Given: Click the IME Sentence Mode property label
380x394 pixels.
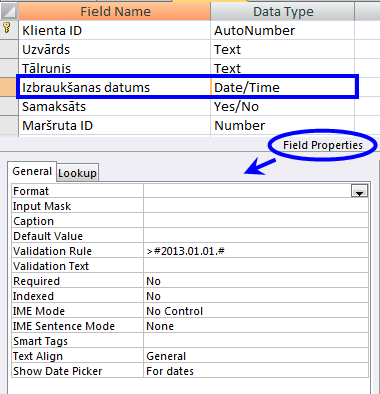Looking at the screenshot, I should tap(64, 326).
